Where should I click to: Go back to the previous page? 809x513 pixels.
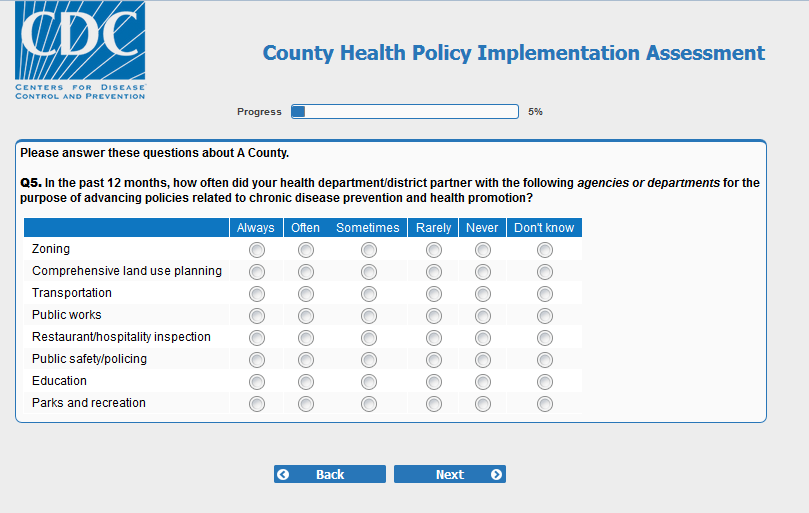pyautogui.click(x=329, y=475)
